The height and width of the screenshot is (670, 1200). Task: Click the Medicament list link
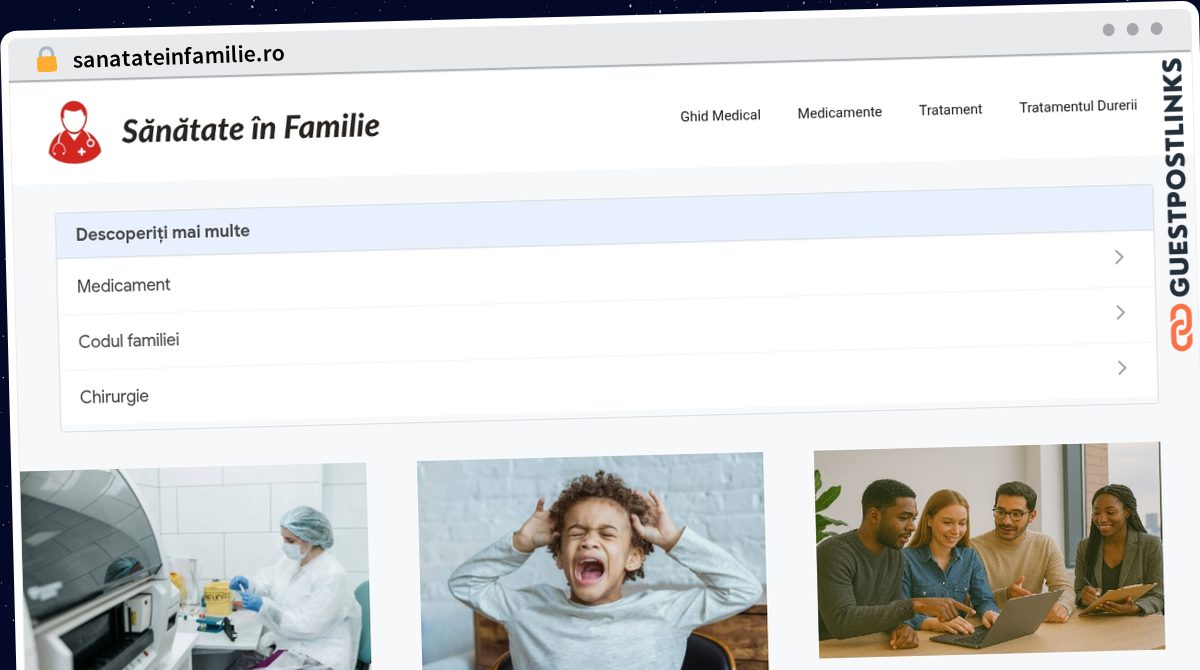[124, 285]
